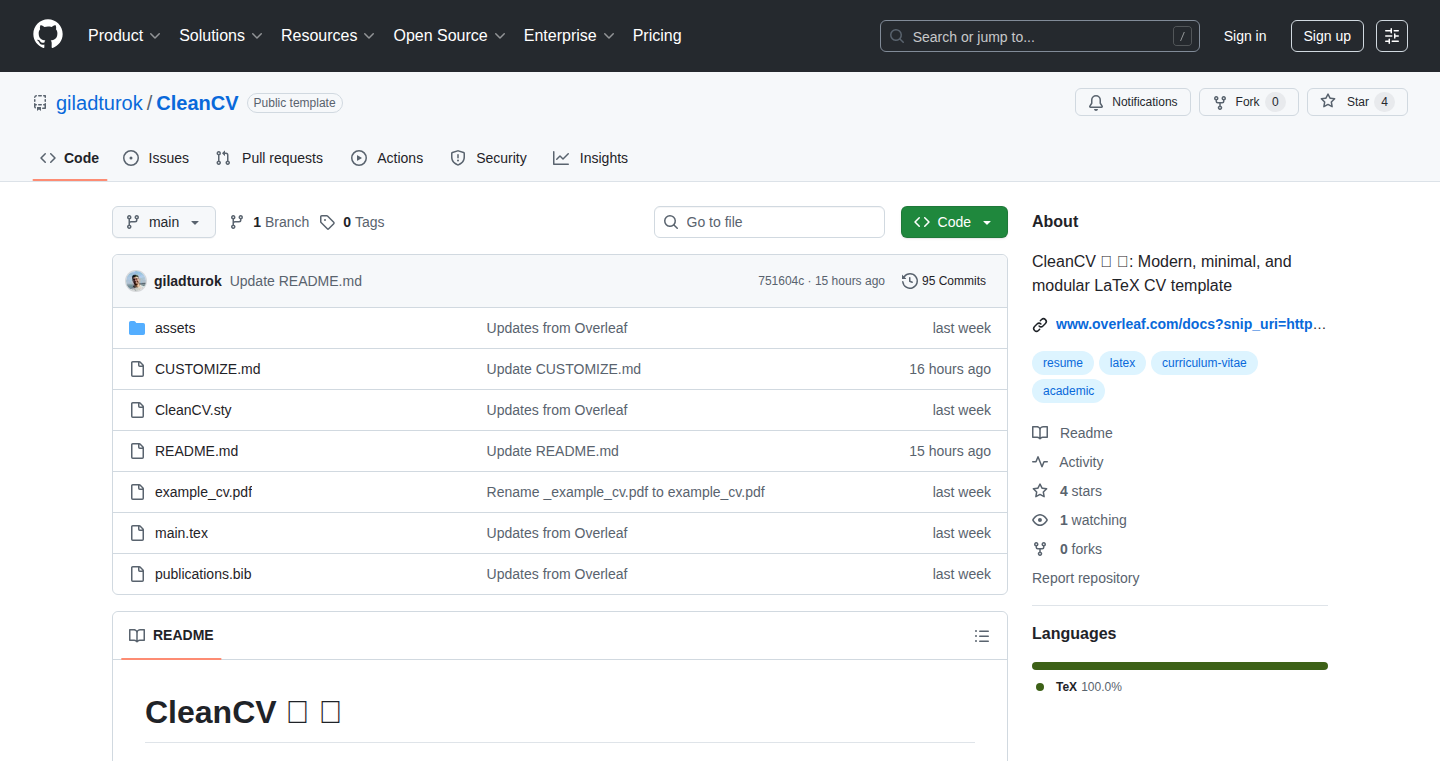Expand the Open Source menu
Viewport: 1440px width, 761px height.
click(449, 36)
